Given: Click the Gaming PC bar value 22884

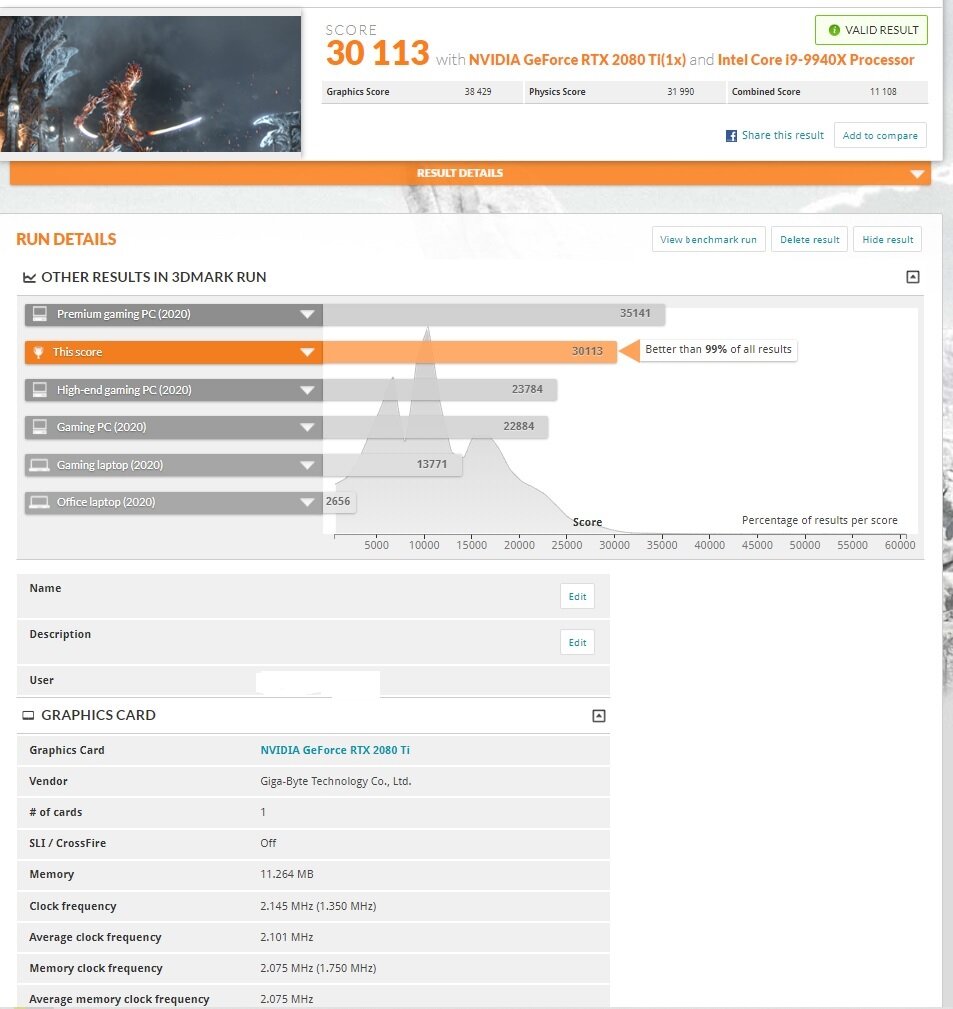Looking at the screenshot, I should pyautogui.click(x=519, y=427).
